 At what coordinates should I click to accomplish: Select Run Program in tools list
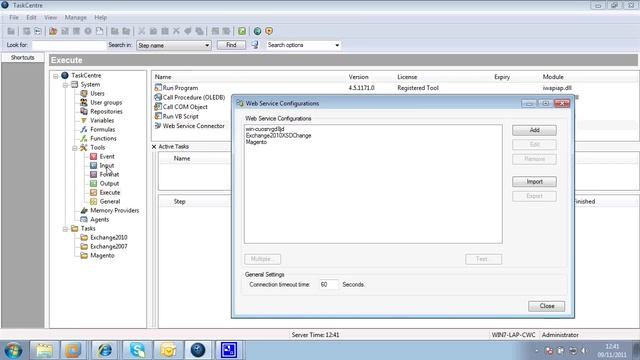(180, 88)
